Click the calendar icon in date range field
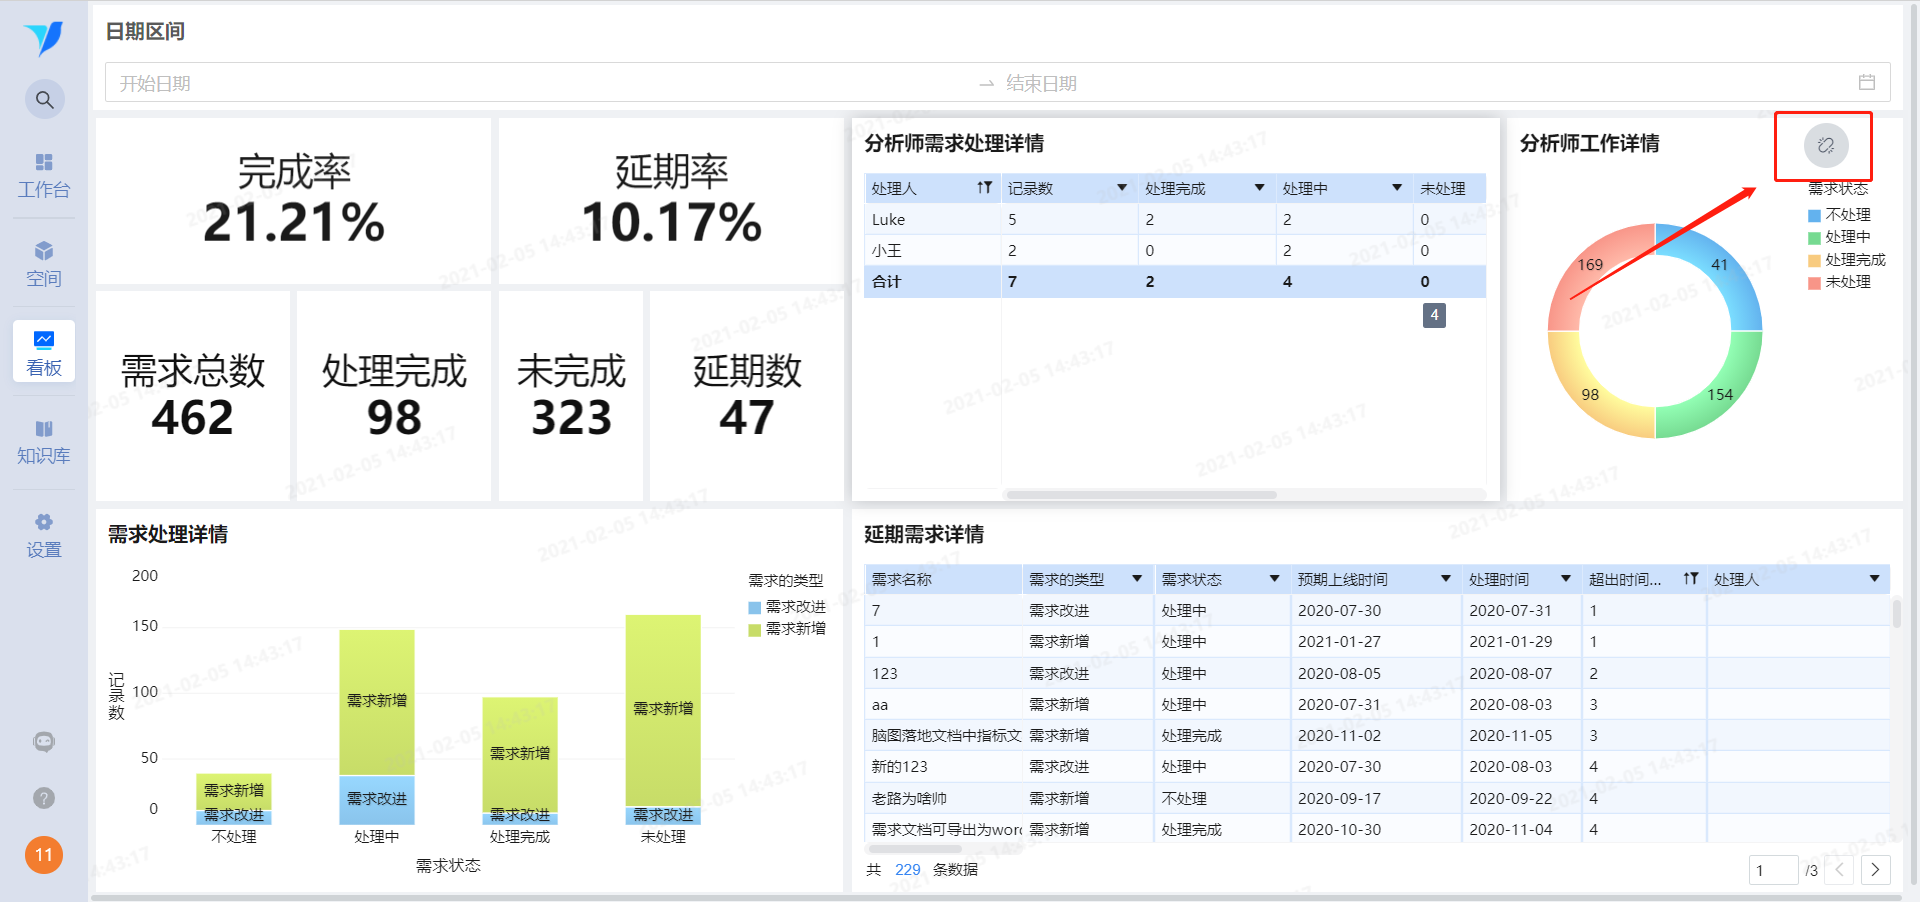Screen dimensions: 1920x902 [x=1866, y=82]
